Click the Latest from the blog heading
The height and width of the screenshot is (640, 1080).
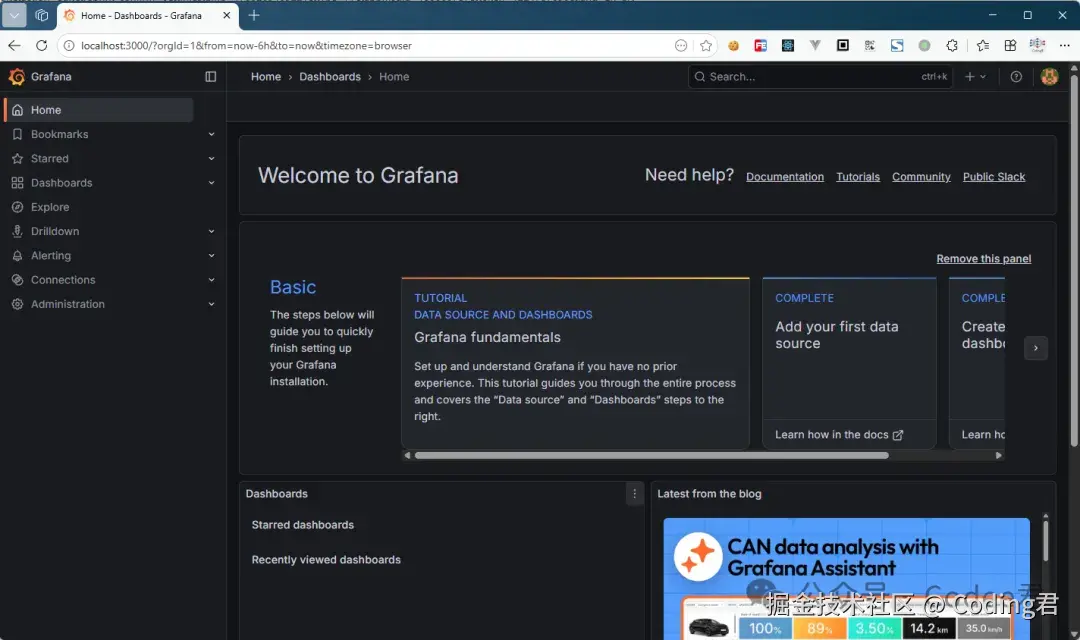pyautogui.click(x=709, y=494)
